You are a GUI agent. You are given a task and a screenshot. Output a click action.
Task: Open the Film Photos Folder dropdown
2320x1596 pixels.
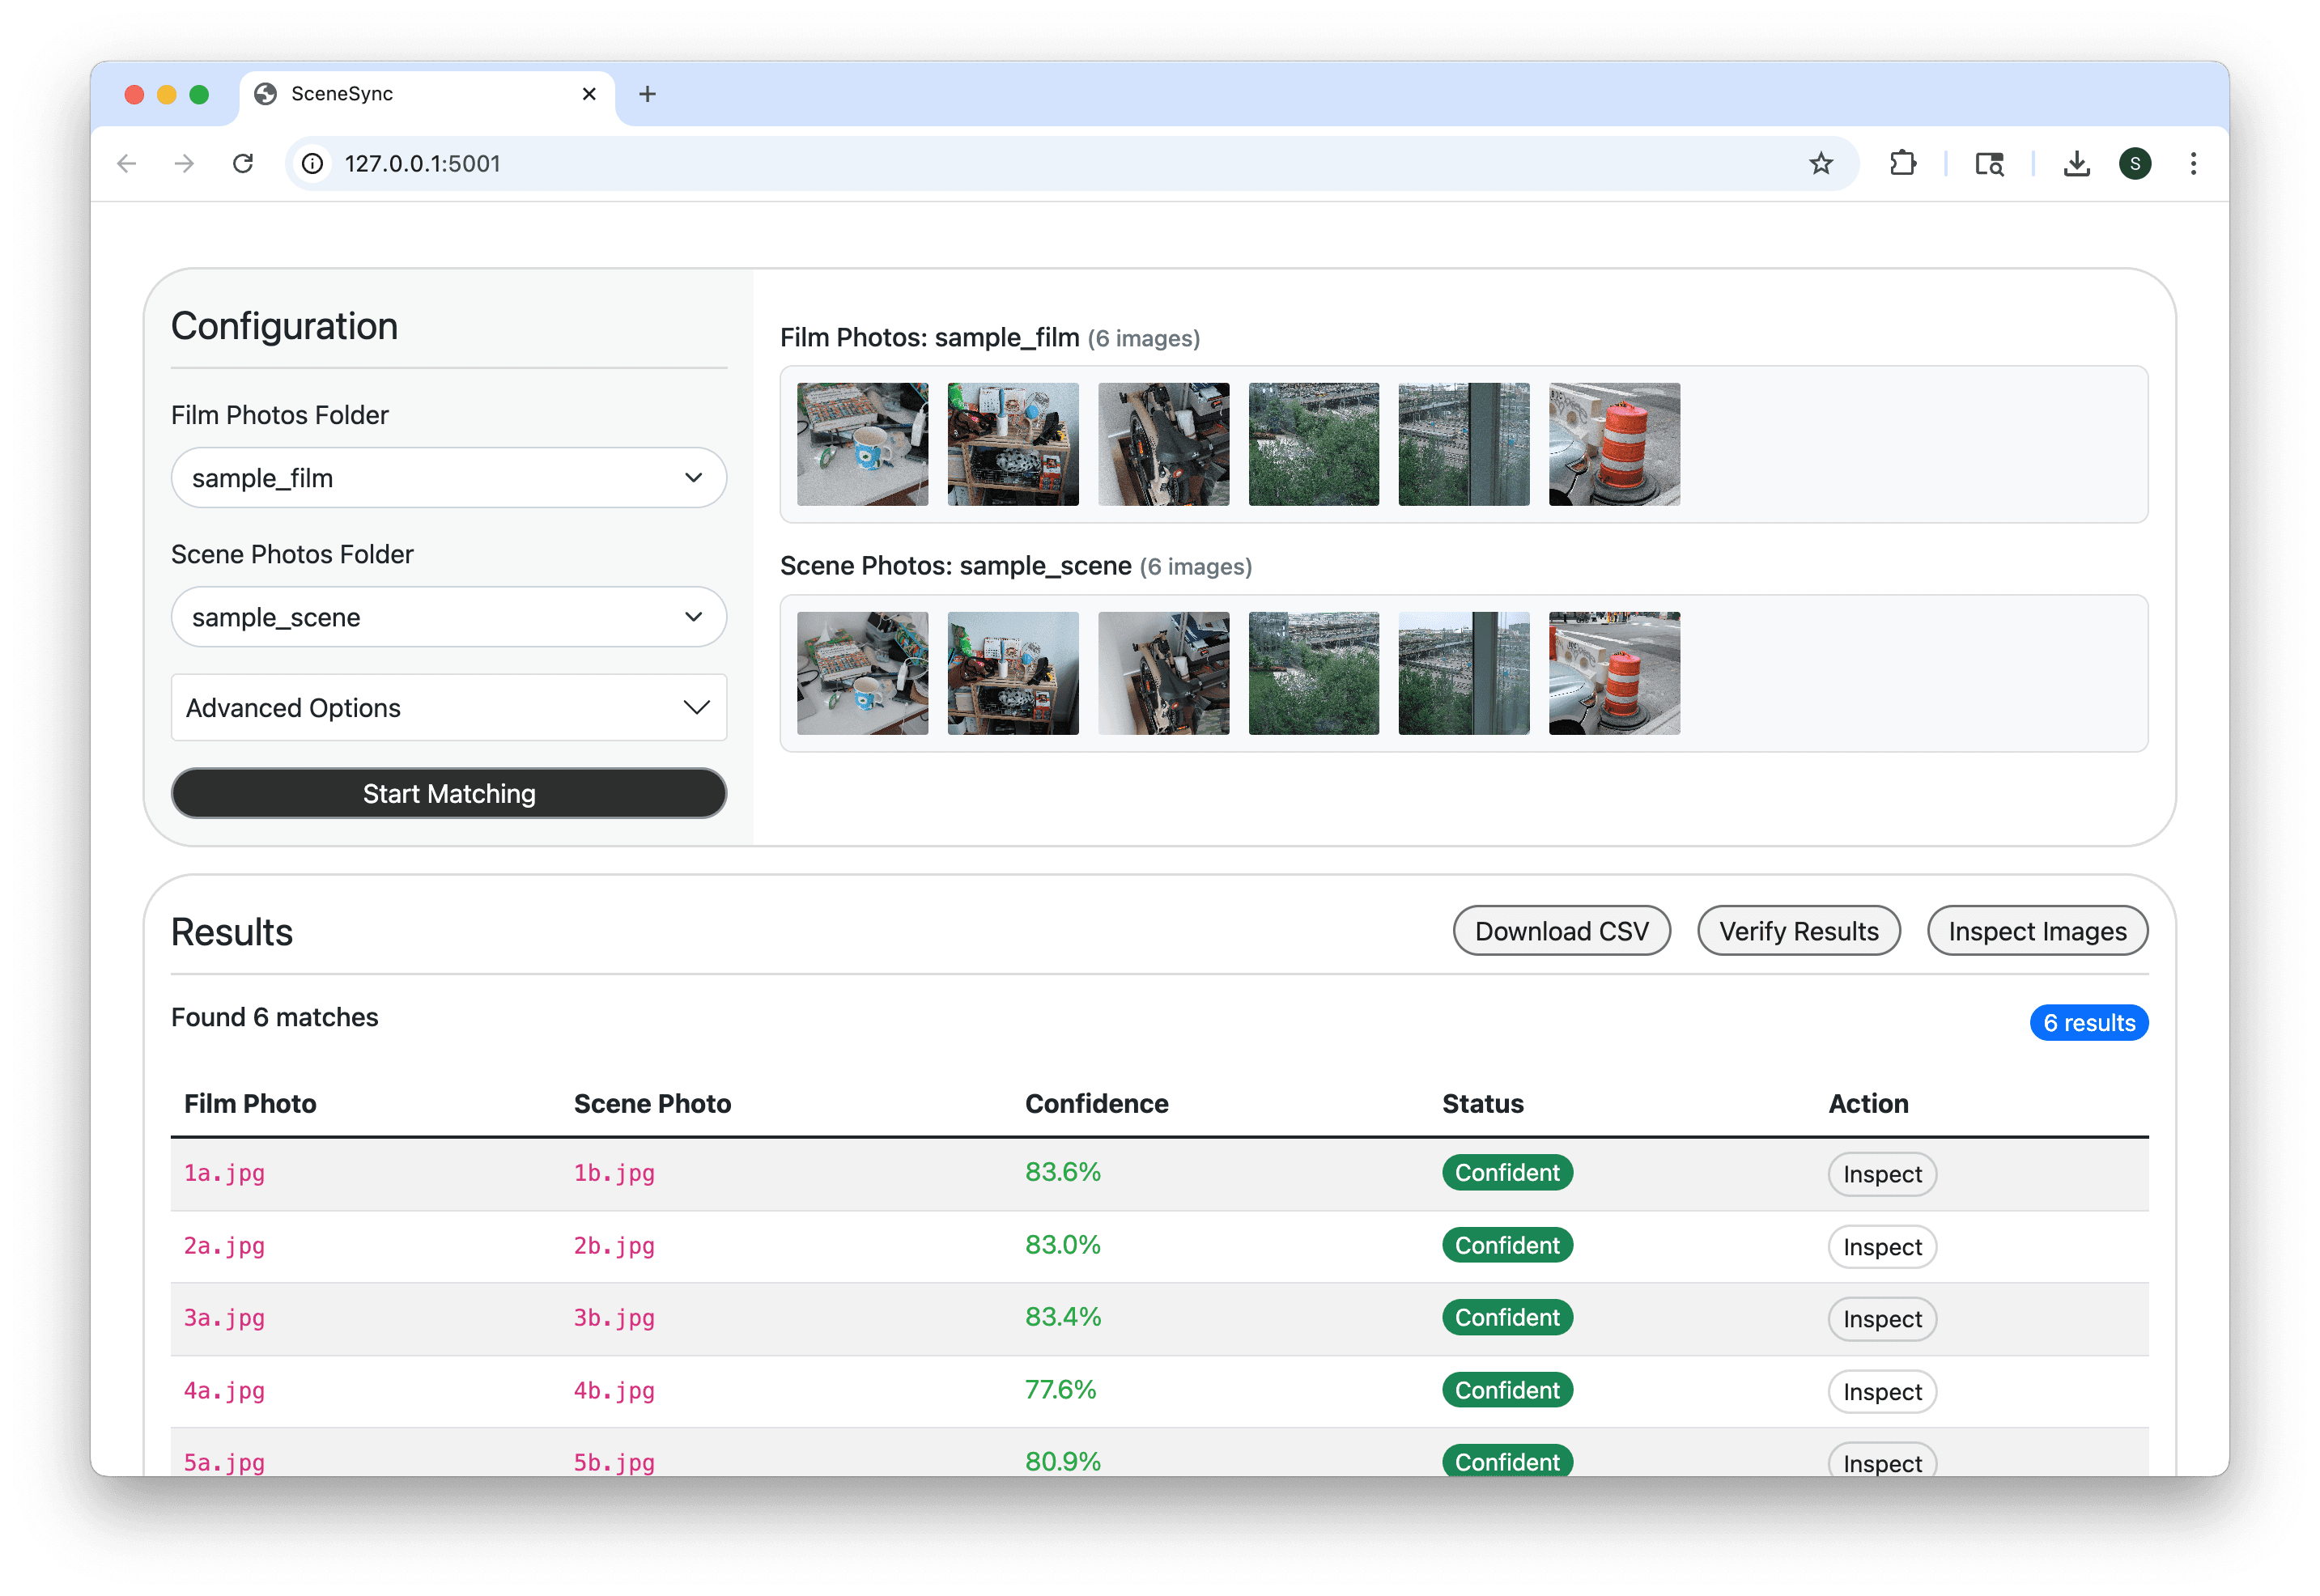(448, 478)
